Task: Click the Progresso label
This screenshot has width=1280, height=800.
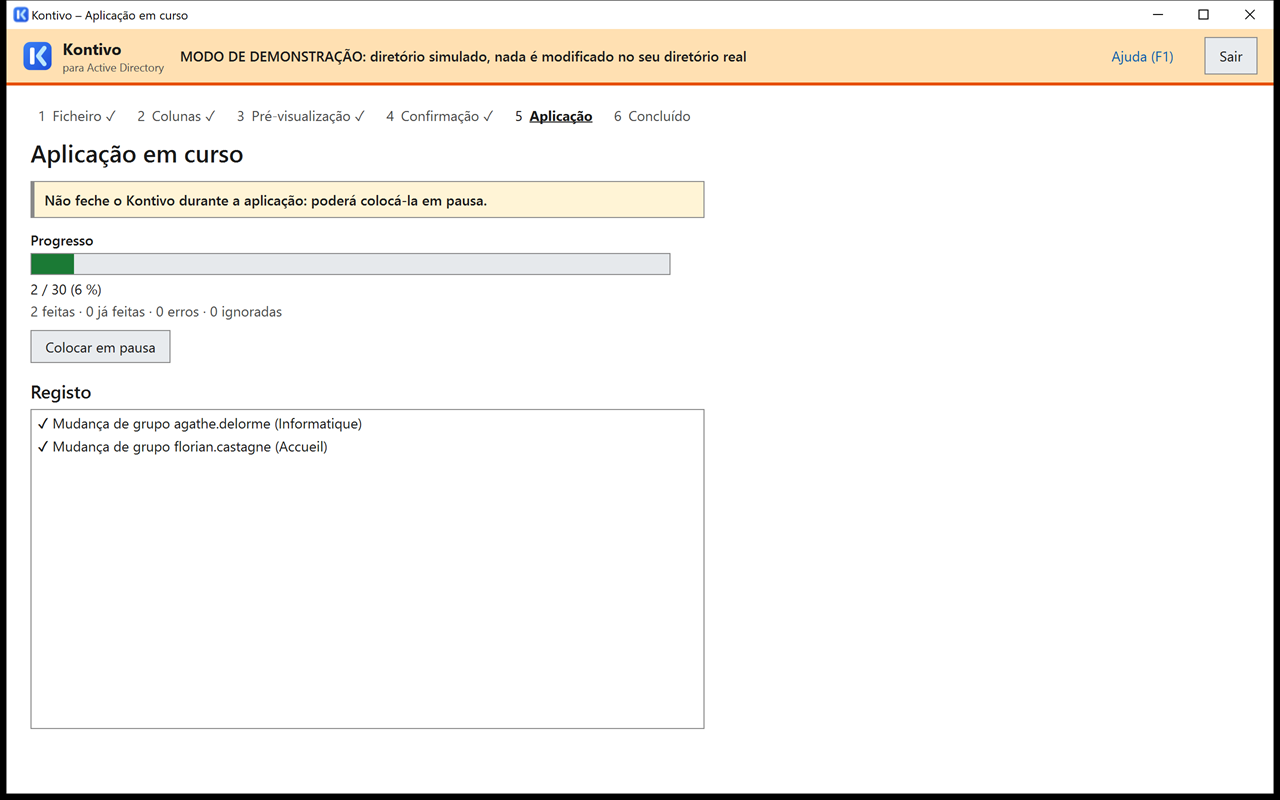Action: 62,241
